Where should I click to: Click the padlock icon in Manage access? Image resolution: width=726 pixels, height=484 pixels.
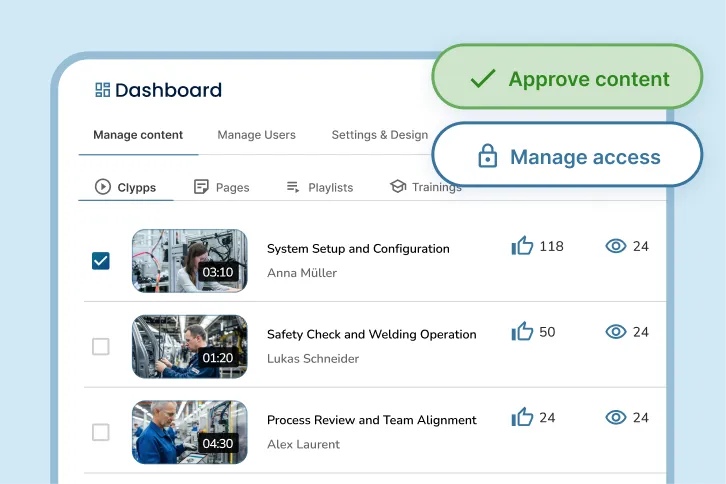[x=488, y=156]
